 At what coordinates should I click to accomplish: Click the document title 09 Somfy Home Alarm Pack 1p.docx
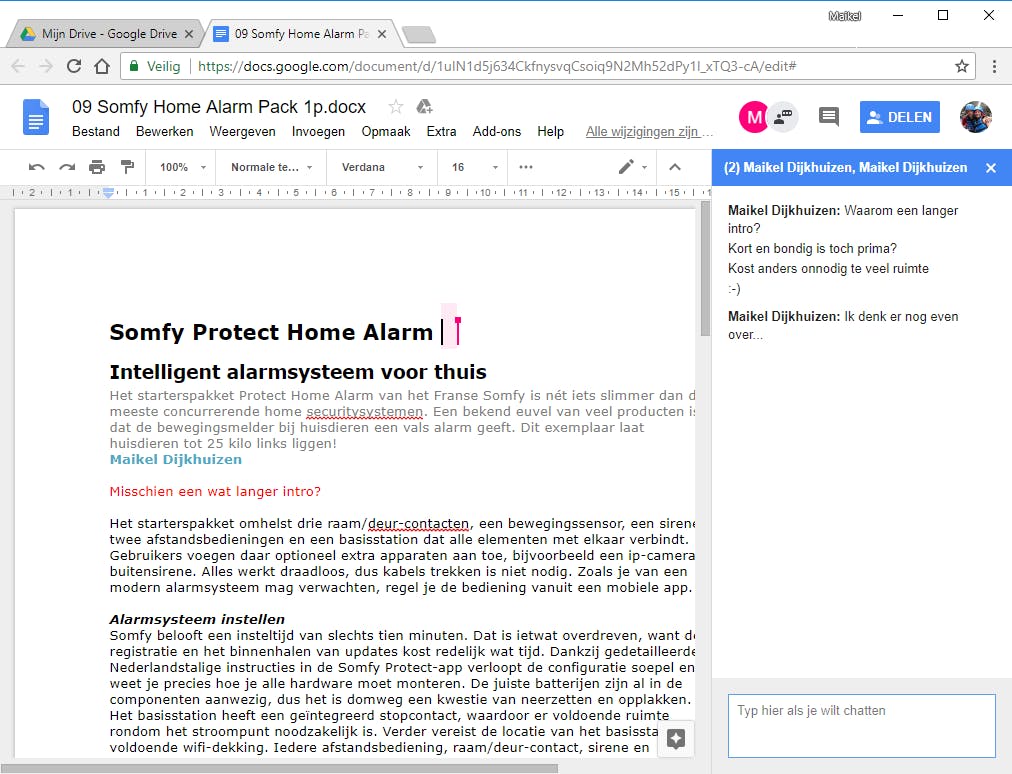[219, 107]
